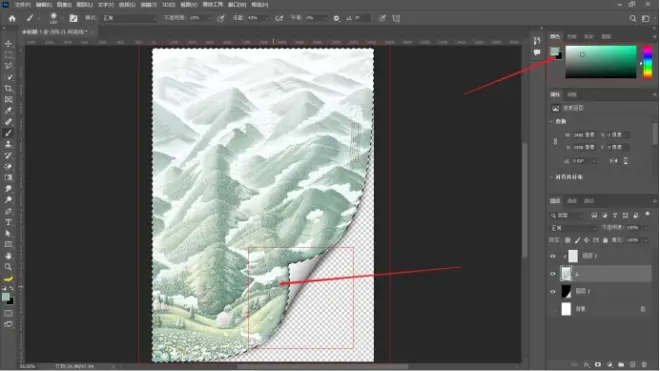660x371 pixels.
Task: Open layer fill dropdown in Layers panel
Action: coord(646,240)
